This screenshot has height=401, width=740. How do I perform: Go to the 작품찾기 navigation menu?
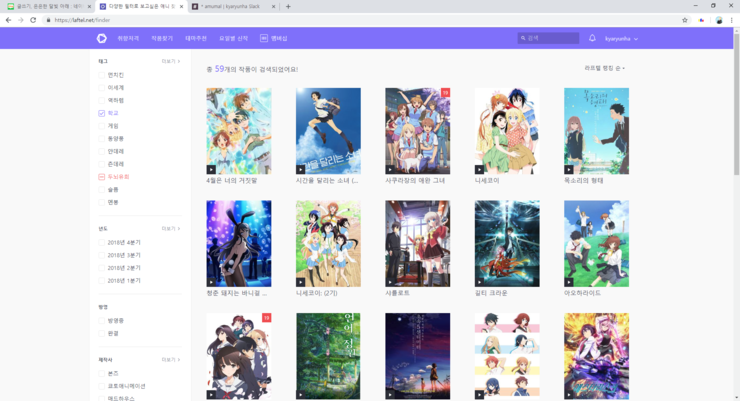[x=162, y=38]
